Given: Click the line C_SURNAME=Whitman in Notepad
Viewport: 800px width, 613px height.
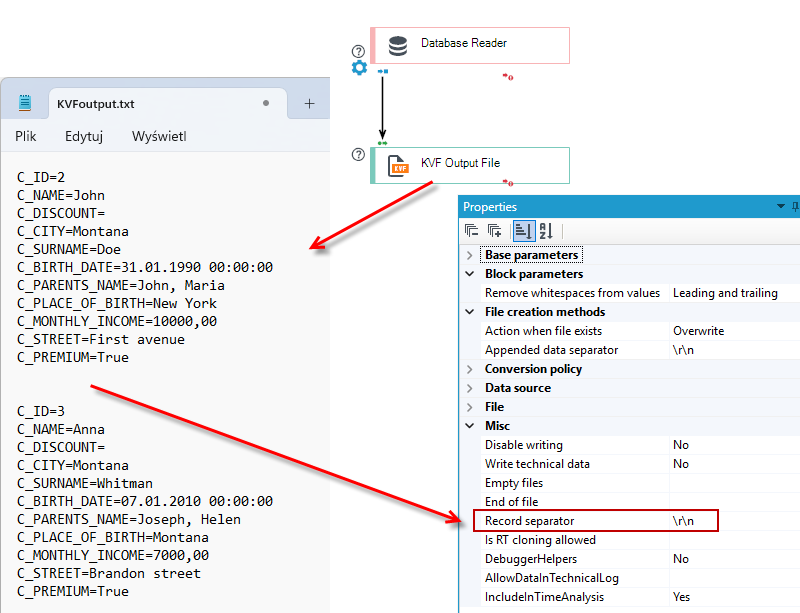Looking at the screenshot, I should [x=85, y=483].
